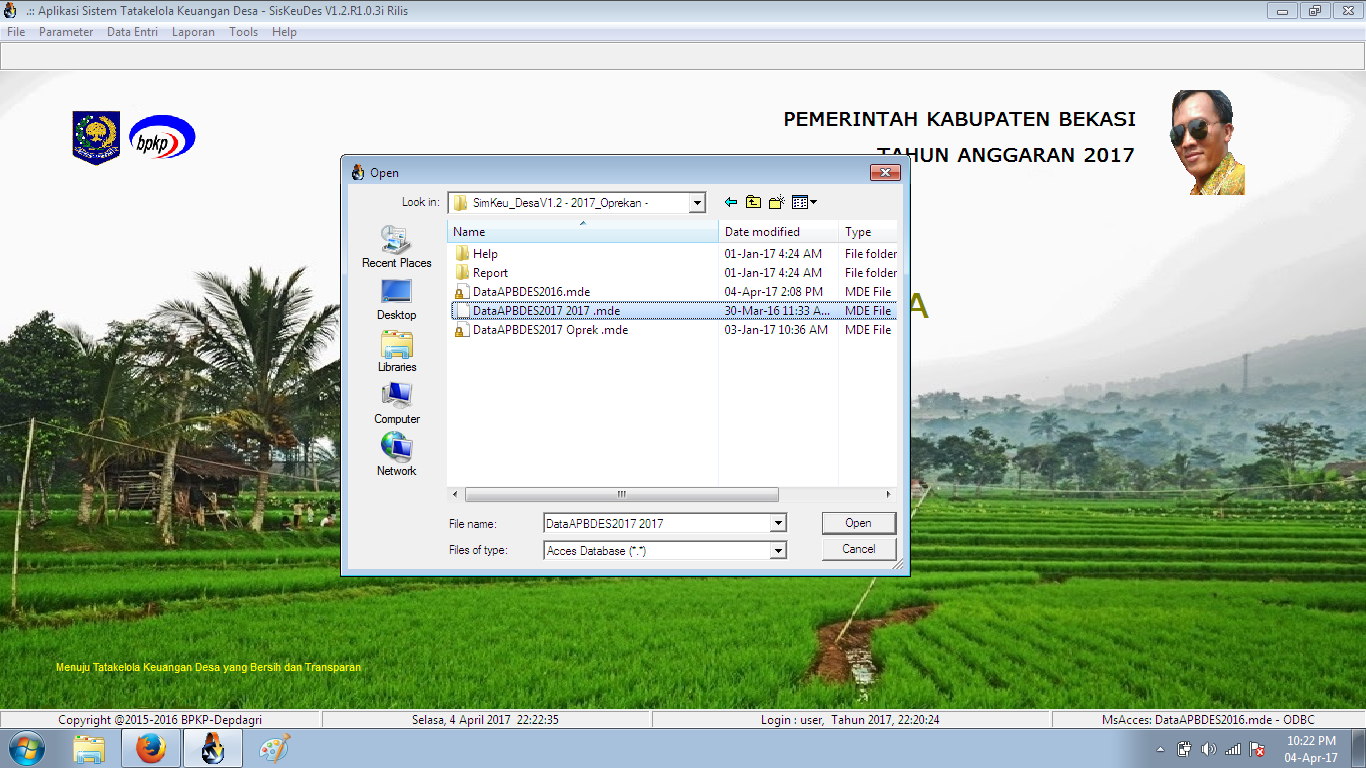Image resolution: width=1366 pixels, height=768 pixels.
Task: Sort the file list by the Name column
Action: tap(583, 232)
